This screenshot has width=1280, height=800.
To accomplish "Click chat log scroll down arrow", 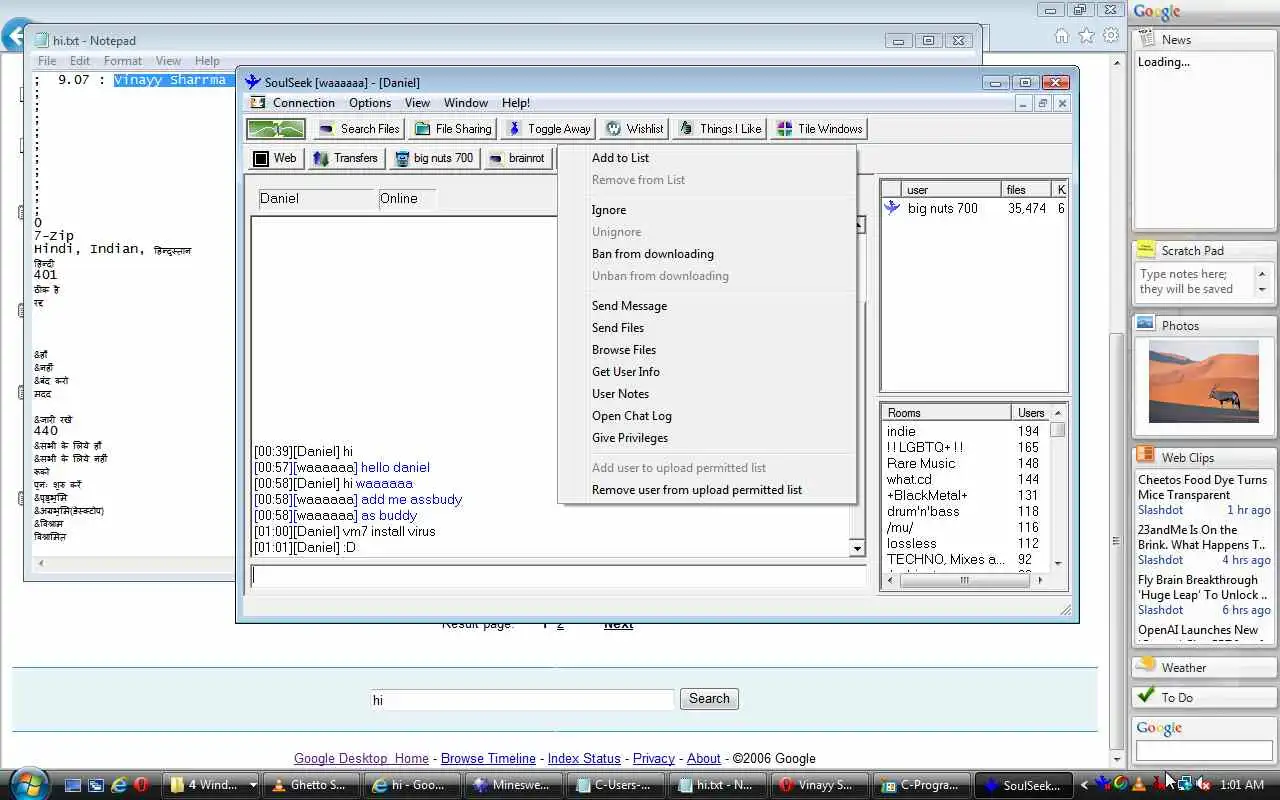I will pos(857,548).
